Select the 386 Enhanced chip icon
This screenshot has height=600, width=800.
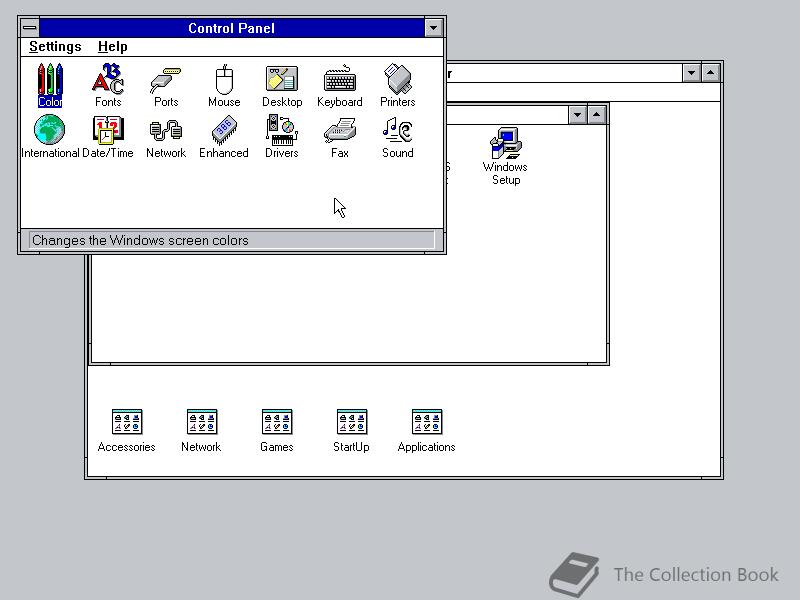(224, 137)
